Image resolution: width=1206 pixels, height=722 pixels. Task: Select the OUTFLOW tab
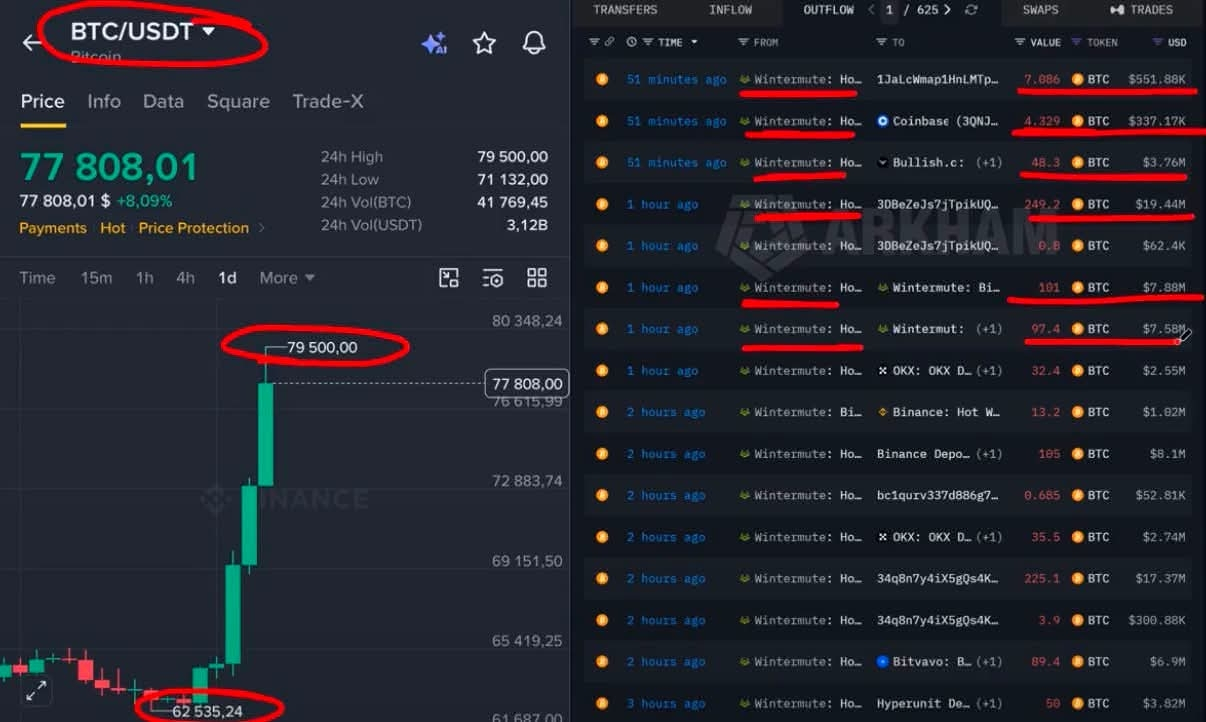(x=829, y=10)
